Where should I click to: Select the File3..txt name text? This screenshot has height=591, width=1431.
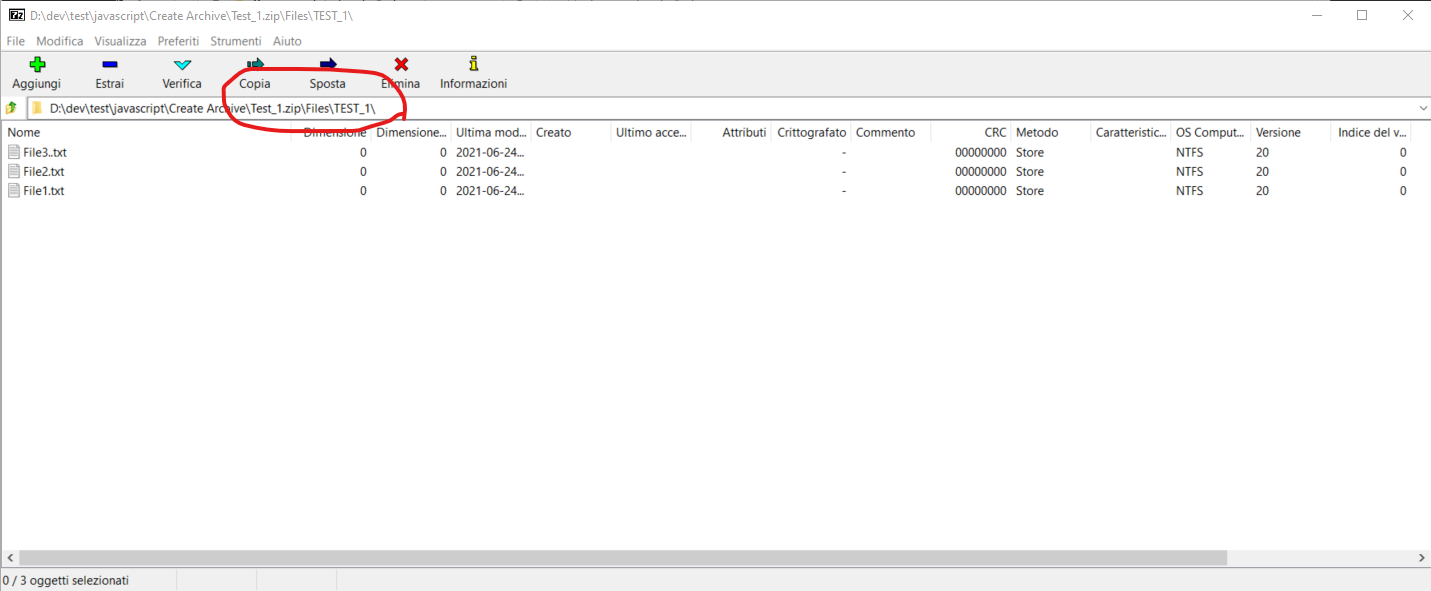45,152
